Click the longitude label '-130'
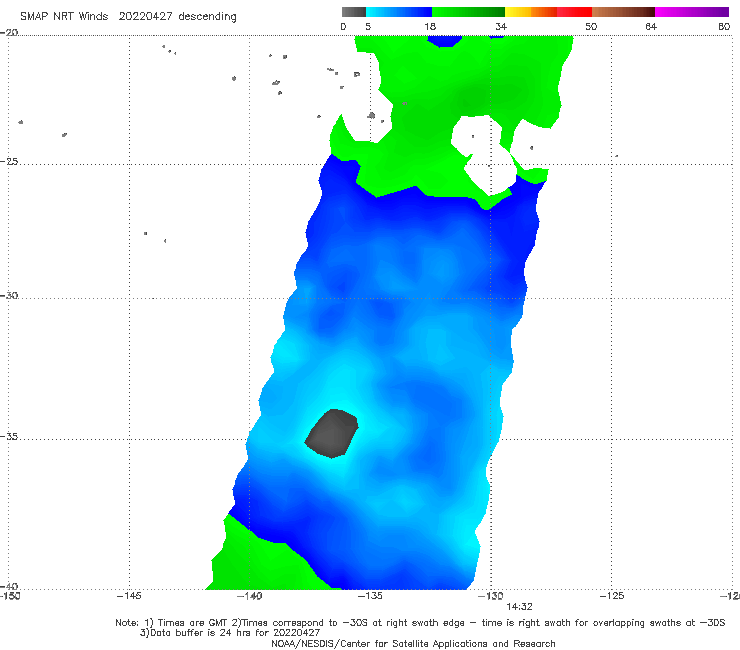 tap(490, 596)
